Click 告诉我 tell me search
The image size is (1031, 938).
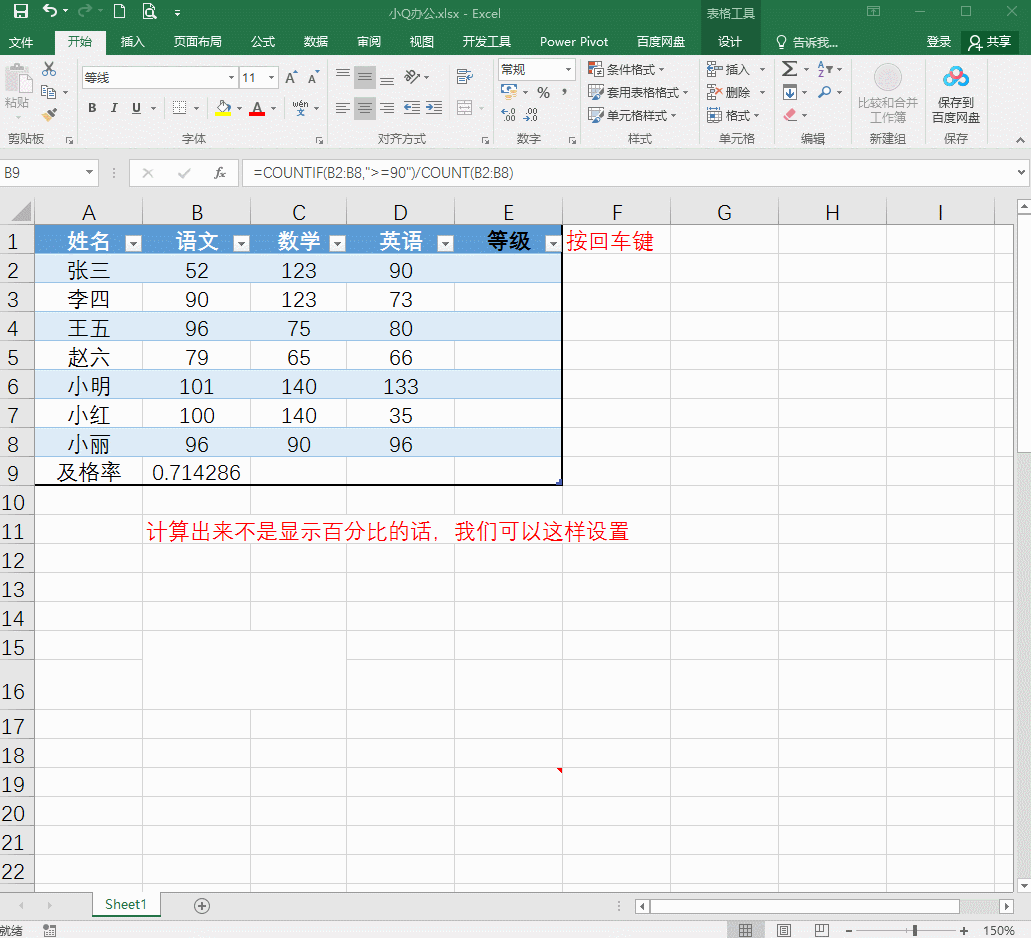click(x=807, y=42)
